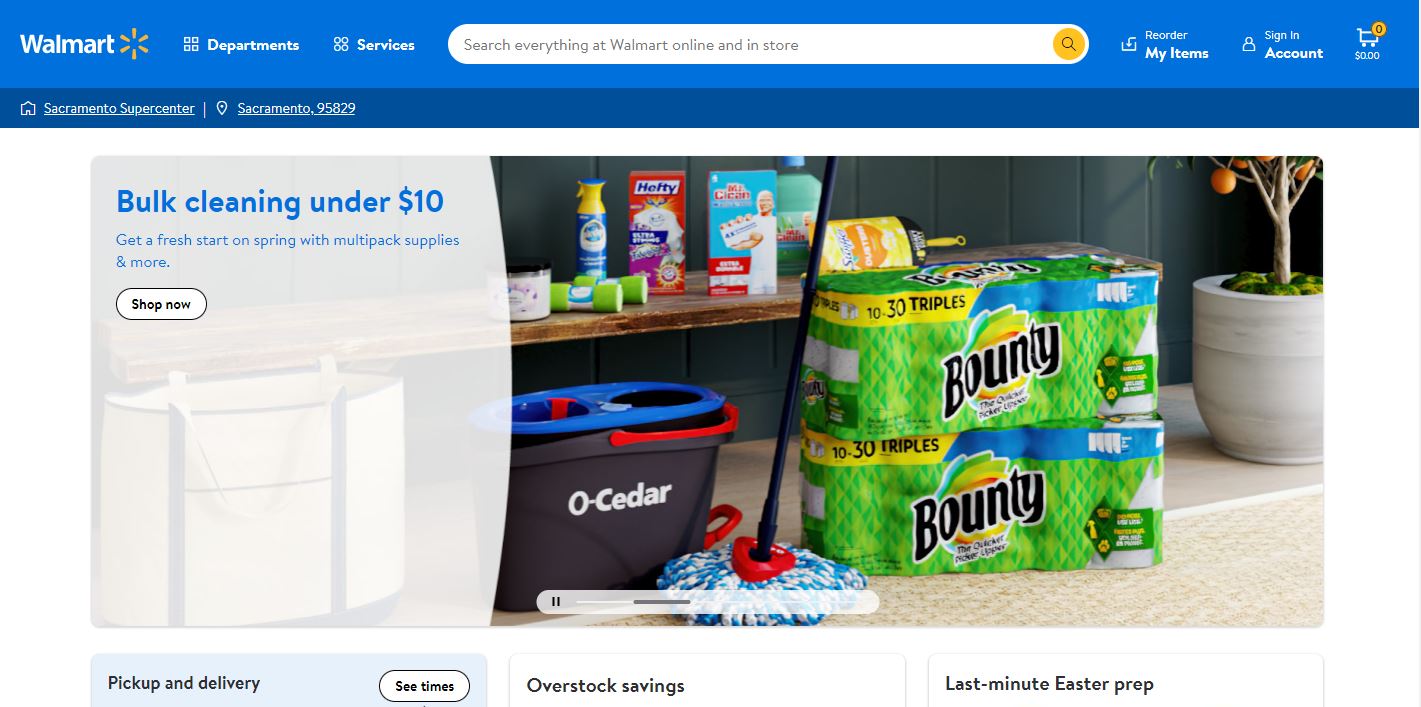
Task: Focus the Walmart search input field
Action: pyautogui.click(x=750, y=44)
